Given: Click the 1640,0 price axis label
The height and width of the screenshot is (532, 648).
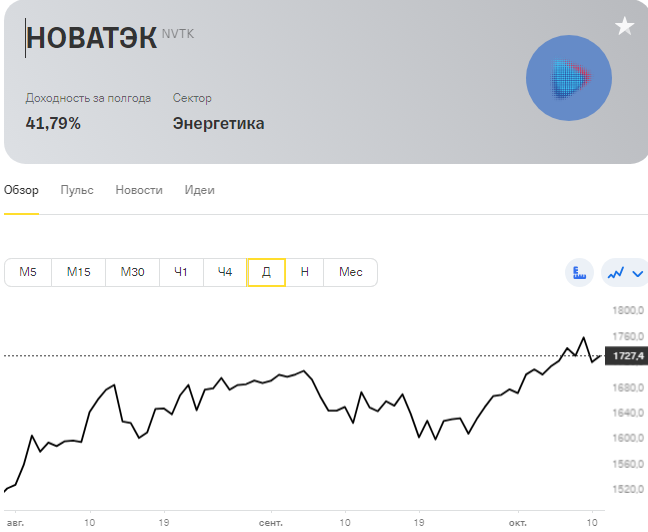Looking at the screenshot, I should (x=628, y=413).
